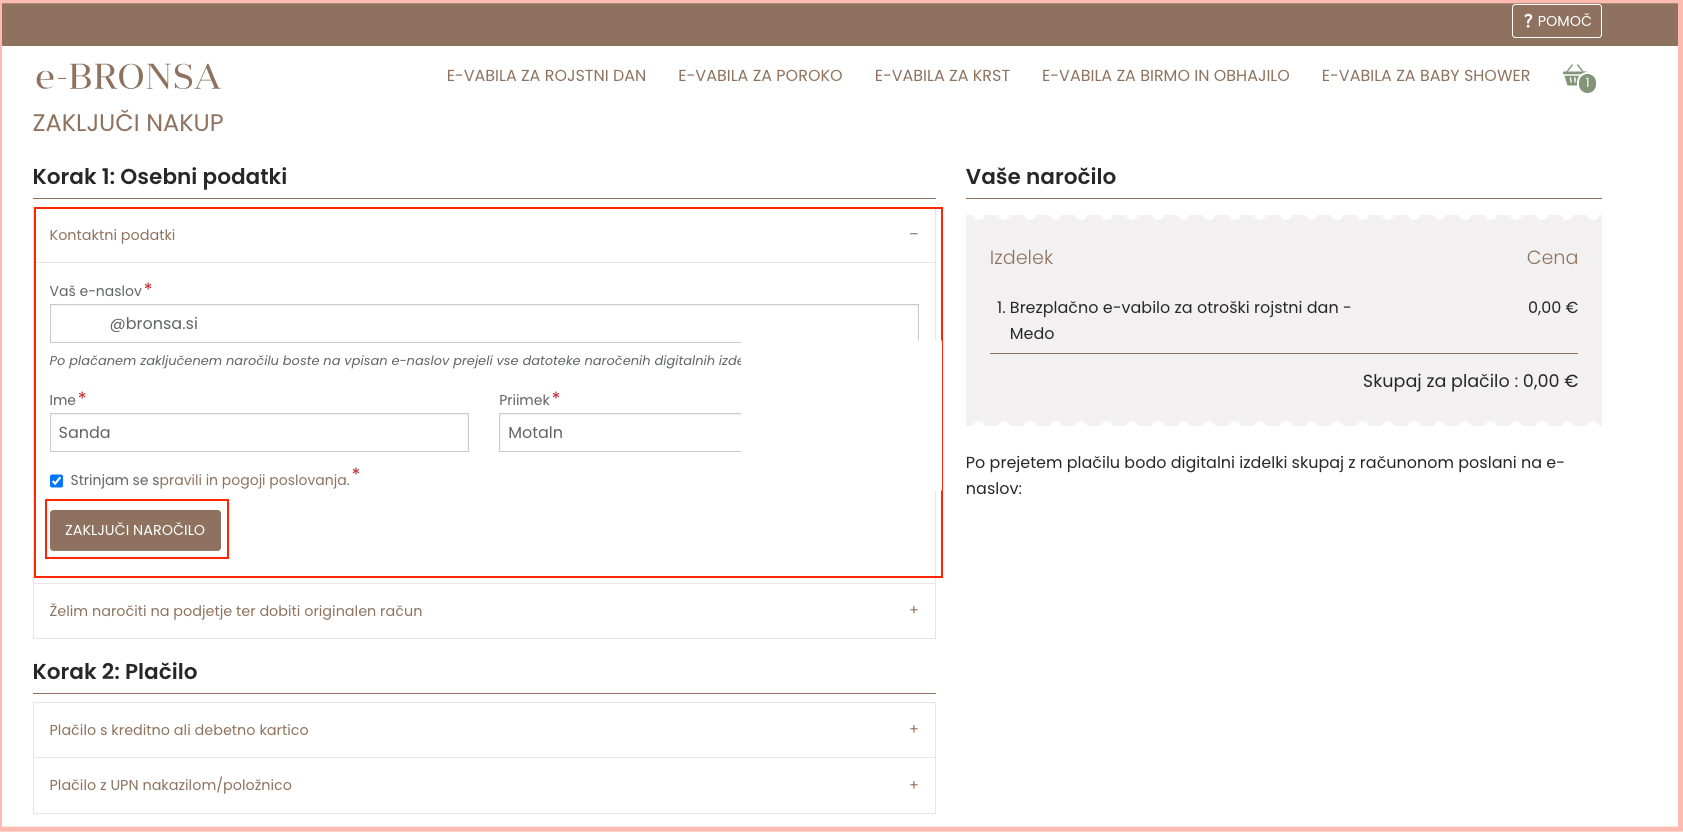Open E-VABILA ZA BIRMO IN OBHAJILO menu
This screenshot has width=1683, height=832.
tap(1165, 76)
